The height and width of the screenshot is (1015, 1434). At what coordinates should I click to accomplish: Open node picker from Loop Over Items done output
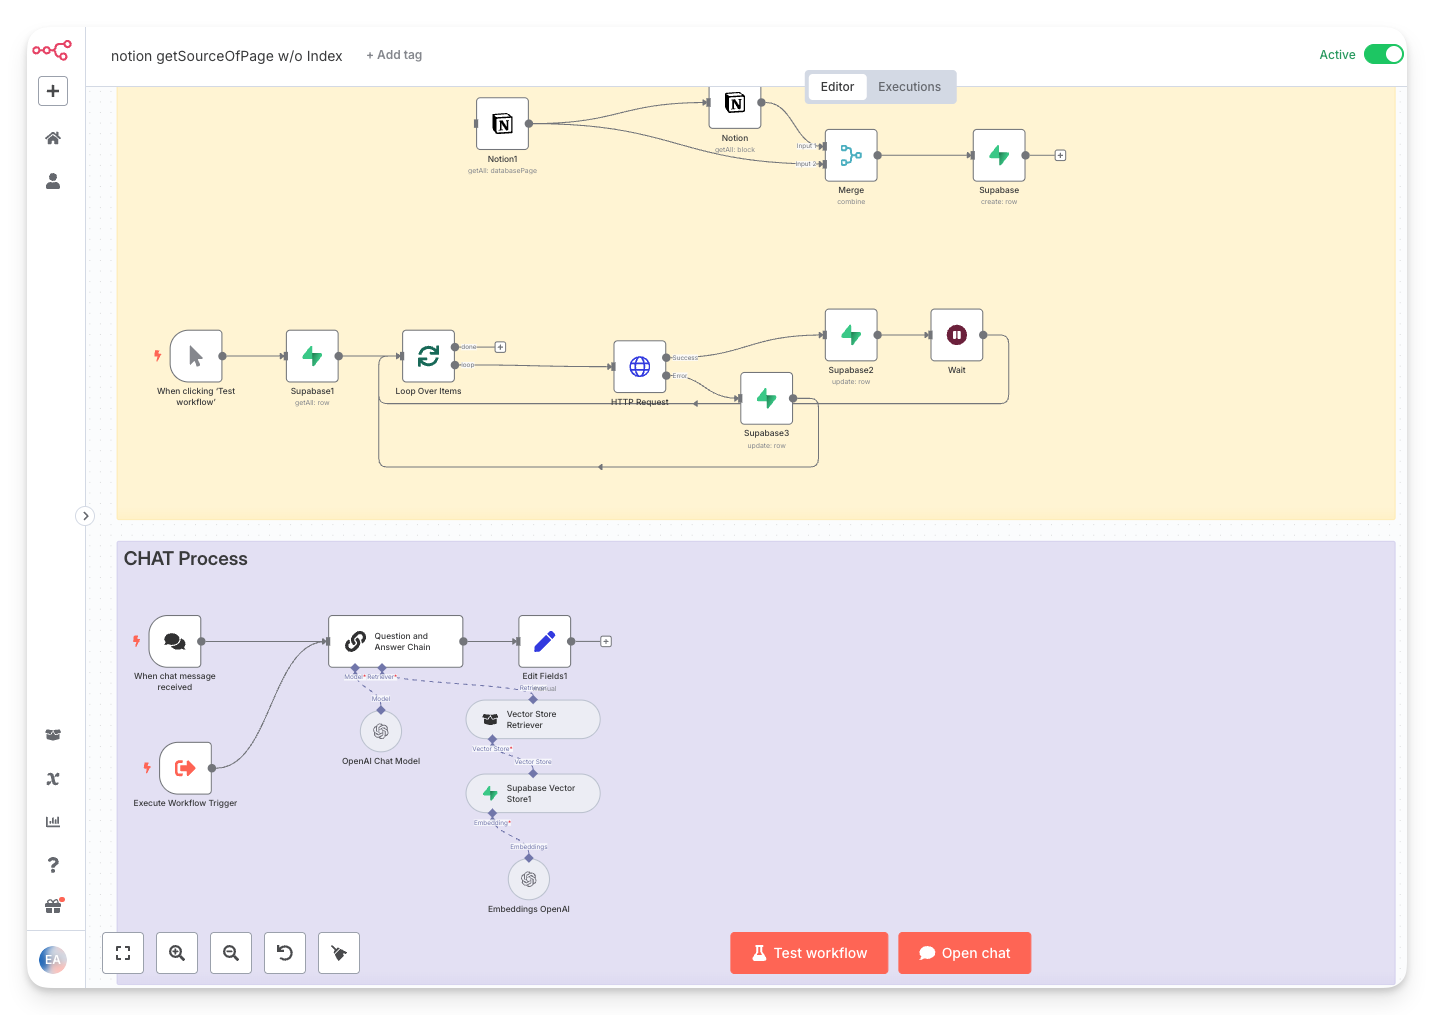tap(499, 346)
